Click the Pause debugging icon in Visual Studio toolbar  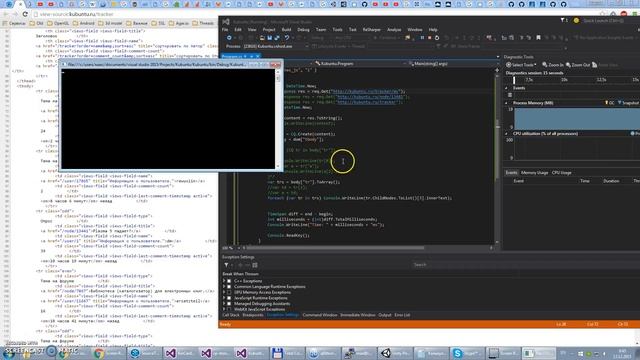point(422,38)
